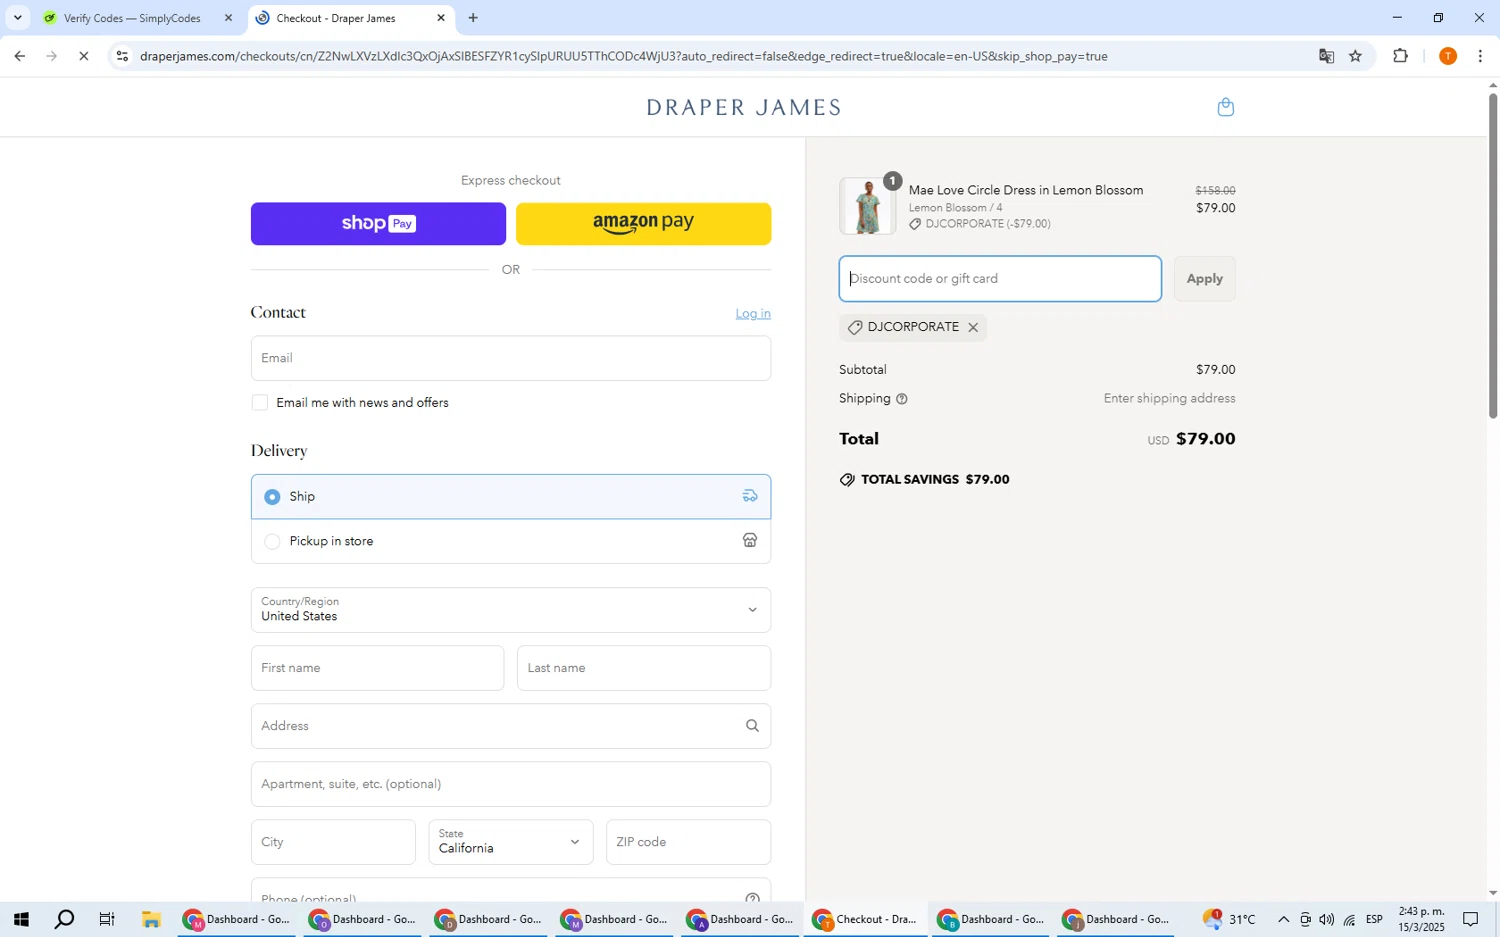Open the tab search dropdown arrow
Image resolution: width=1500 pixels, height=937 pixels.
(17, 18)
